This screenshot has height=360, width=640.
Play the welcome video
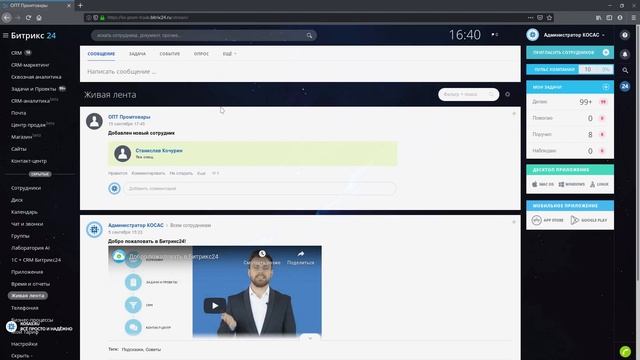(x=215, y=305)
